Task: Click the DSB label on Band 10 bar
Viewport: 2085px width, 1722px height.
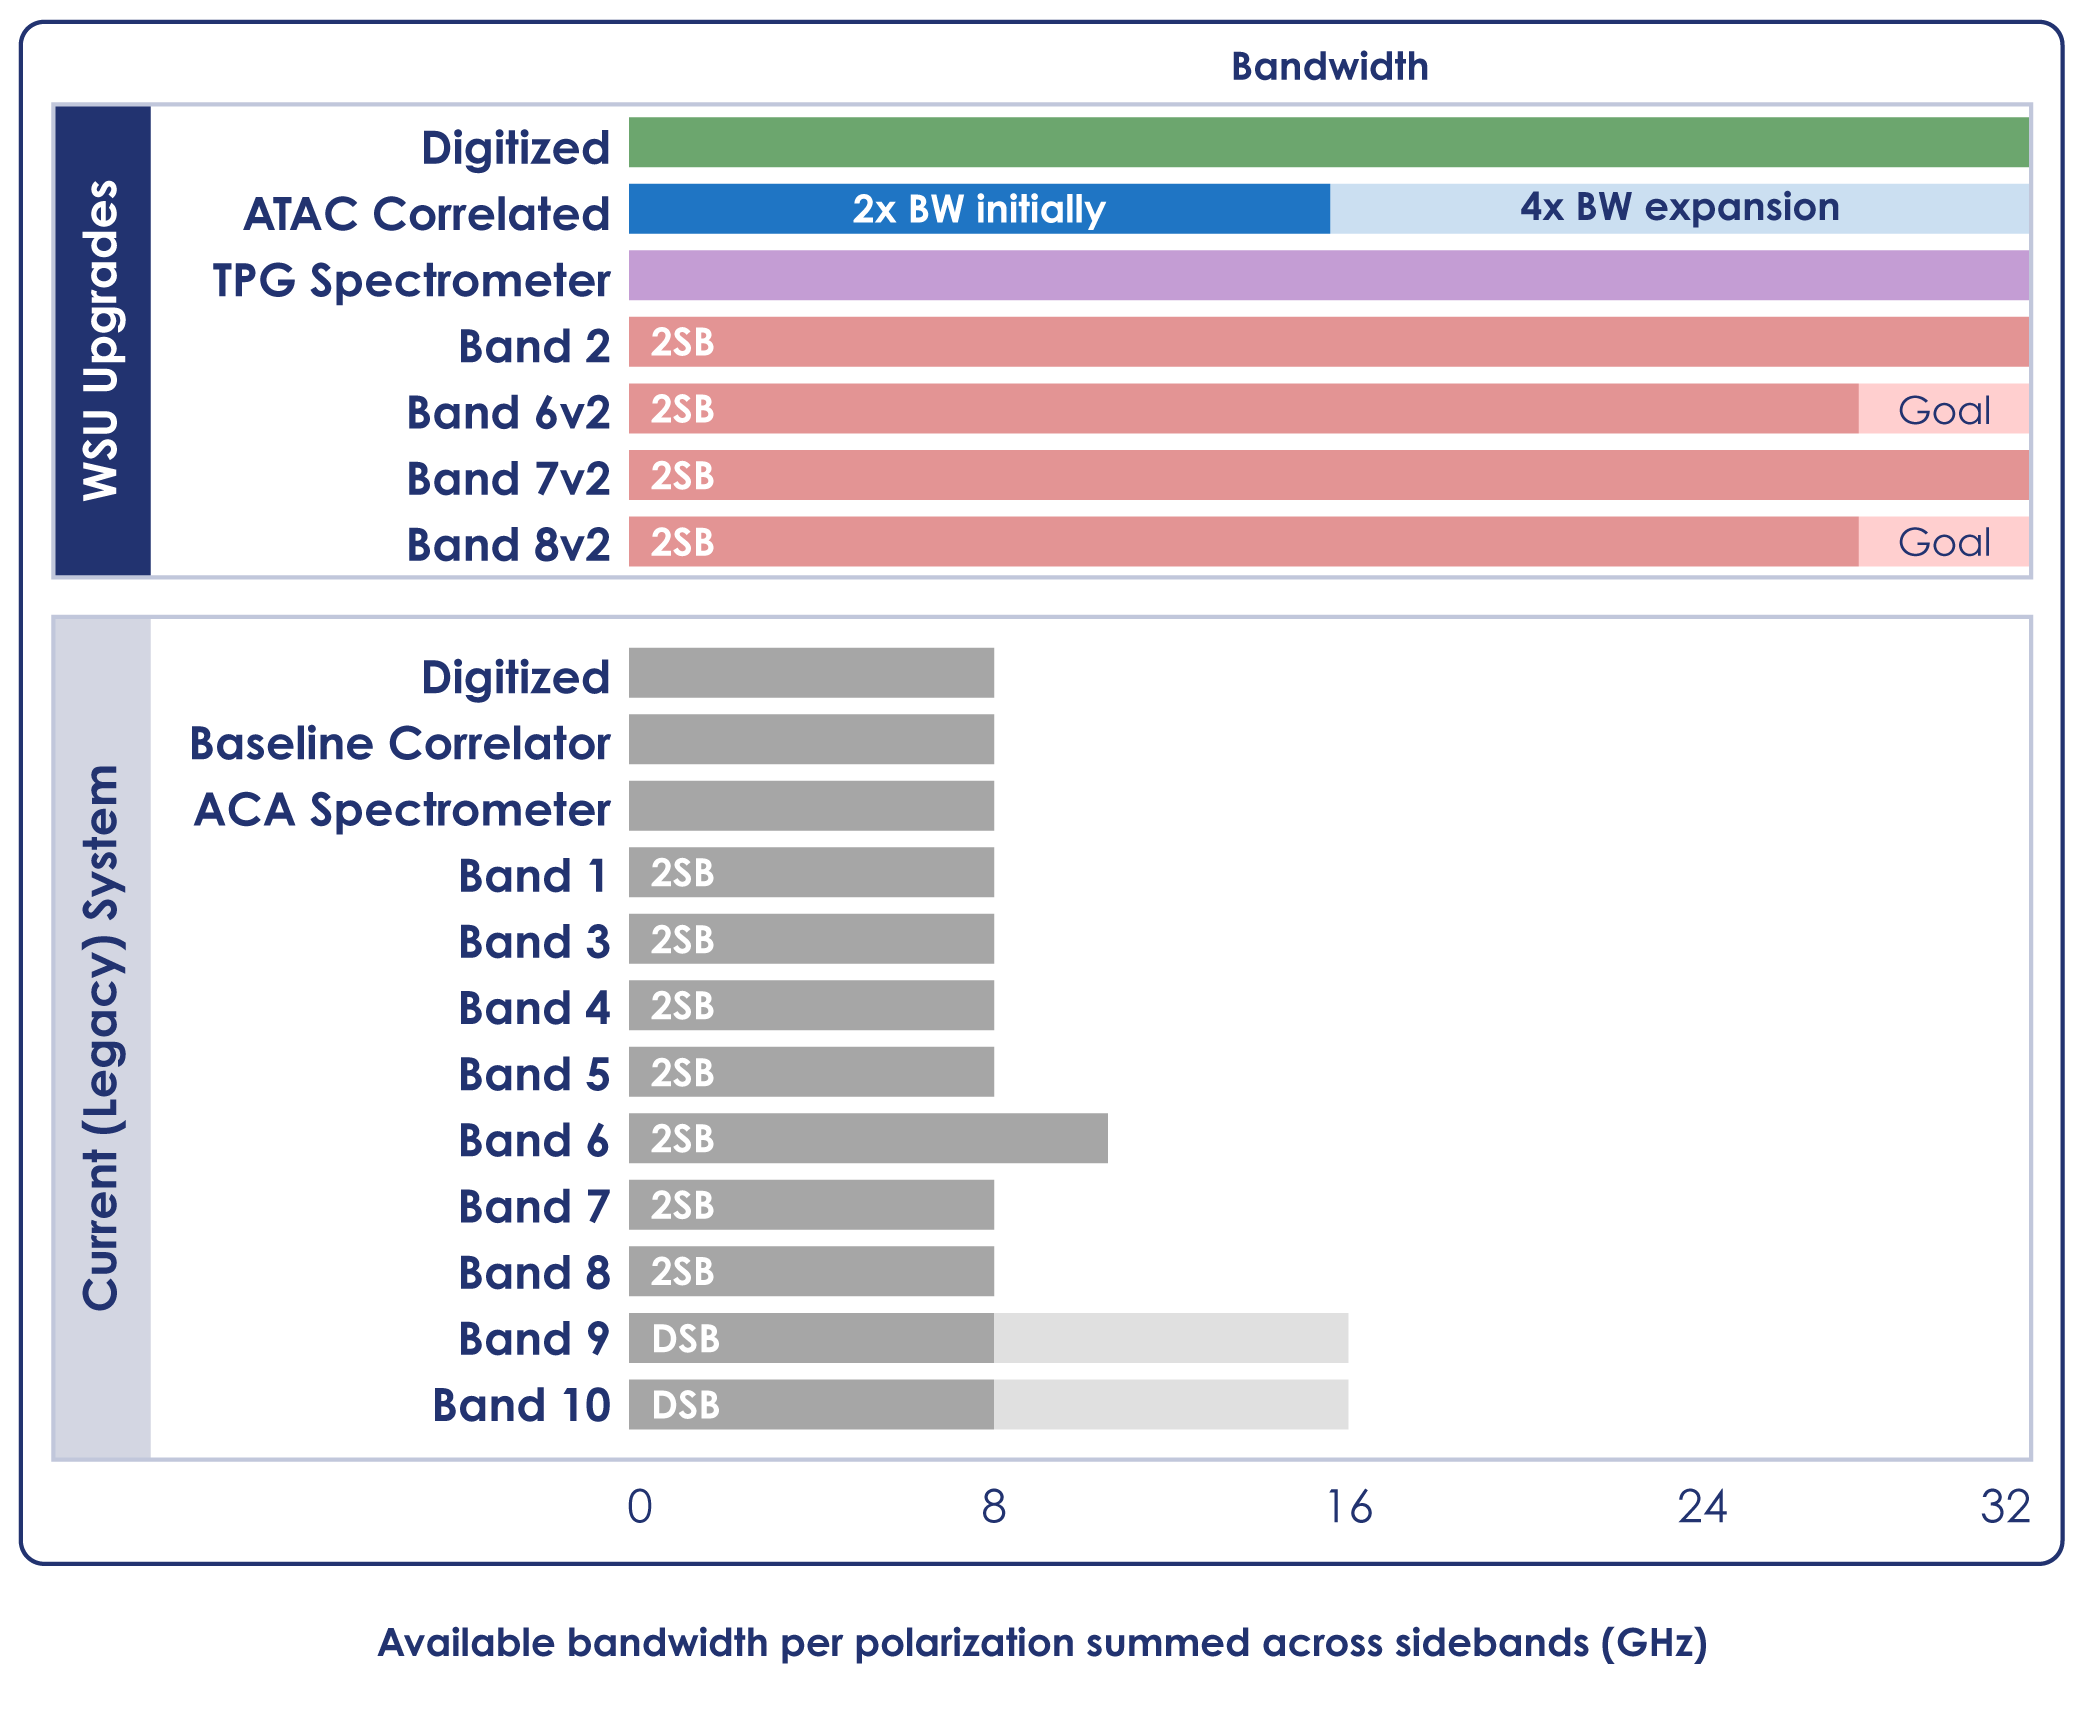Action: (x=686, y=1405)
